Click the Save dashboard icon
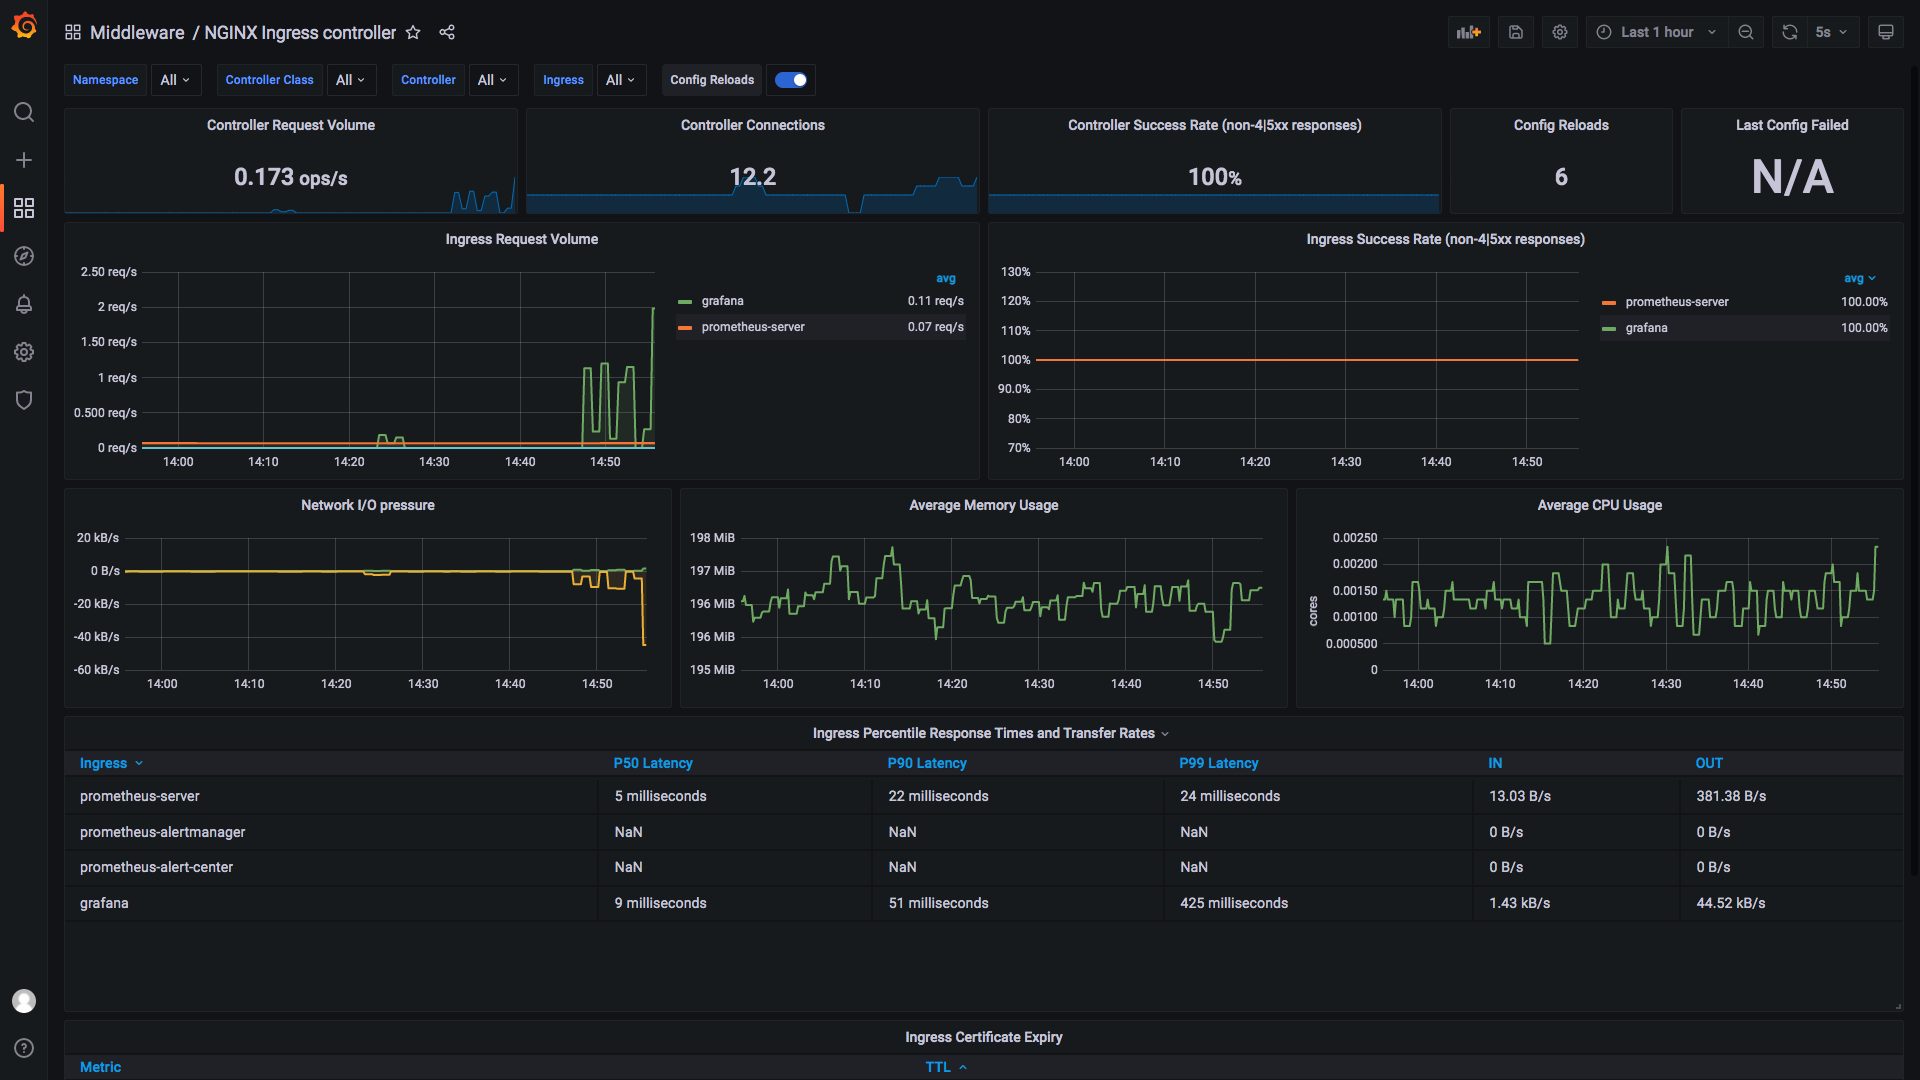The height and width of the screenshot is (1080, 1920). point(1516,32)
